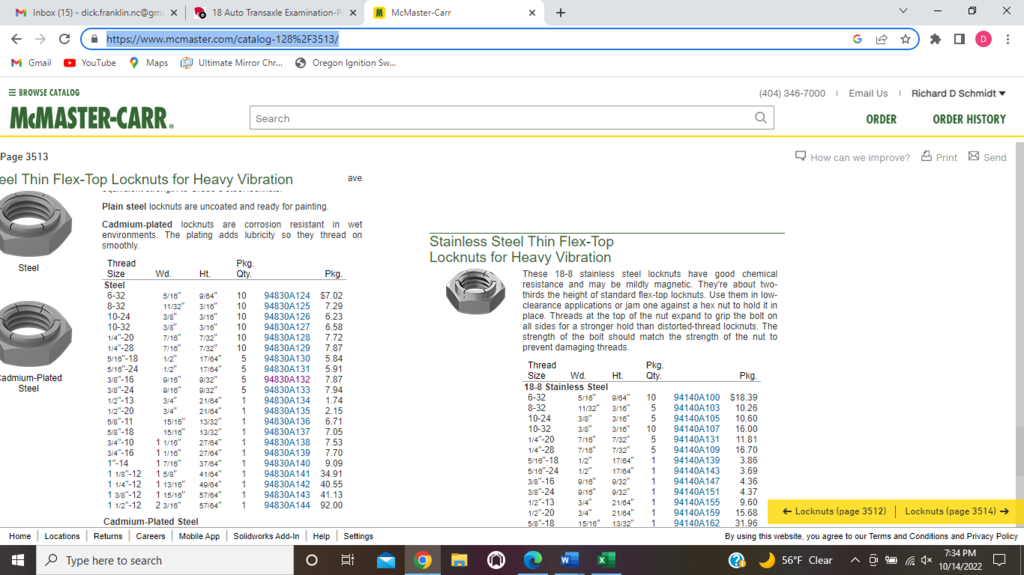
Task: Go to Locknuts page 3514
Action: [957, 511]
